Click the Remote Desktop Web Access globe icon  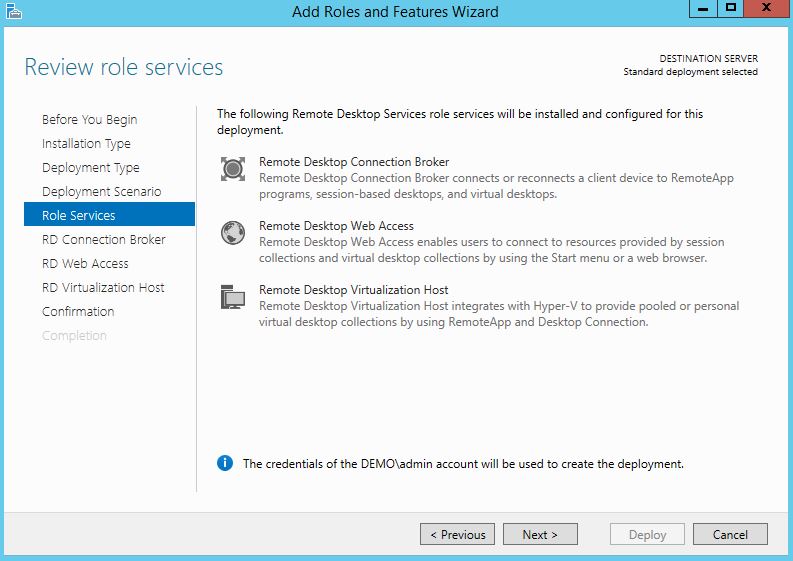pos(233,233)
